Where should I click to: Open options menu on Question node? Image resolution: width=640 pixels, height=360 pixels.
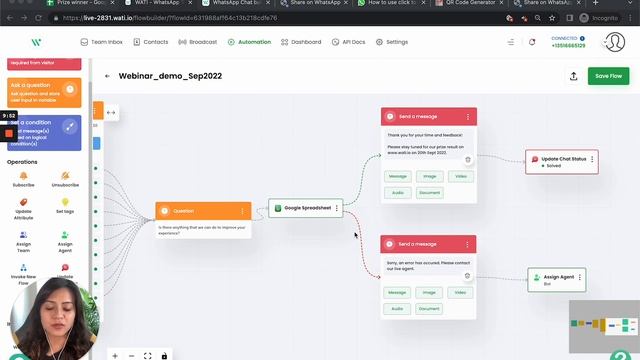[242, 211]
